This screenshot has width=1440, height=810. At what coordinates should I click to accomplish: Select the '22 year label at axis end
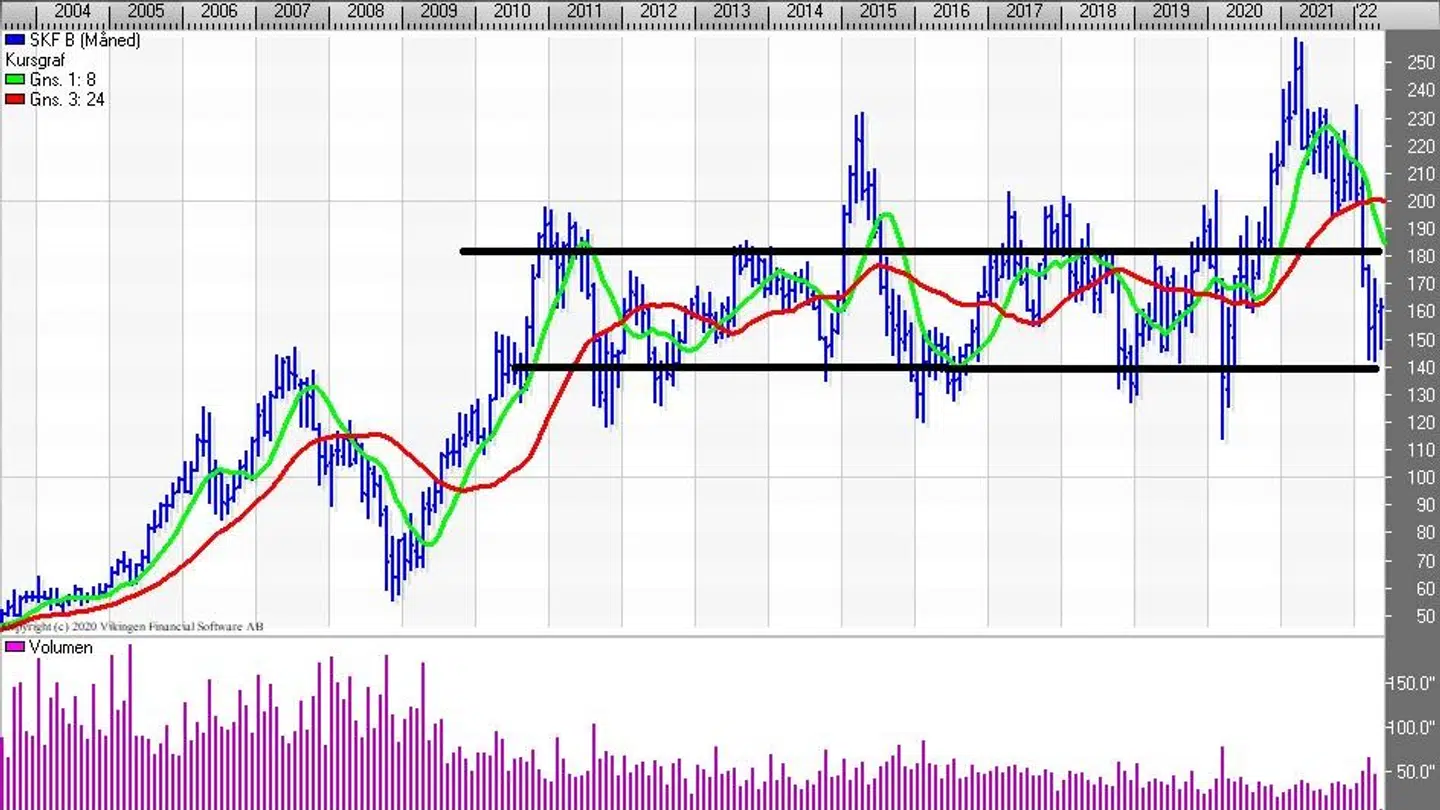coord(1366,11)
